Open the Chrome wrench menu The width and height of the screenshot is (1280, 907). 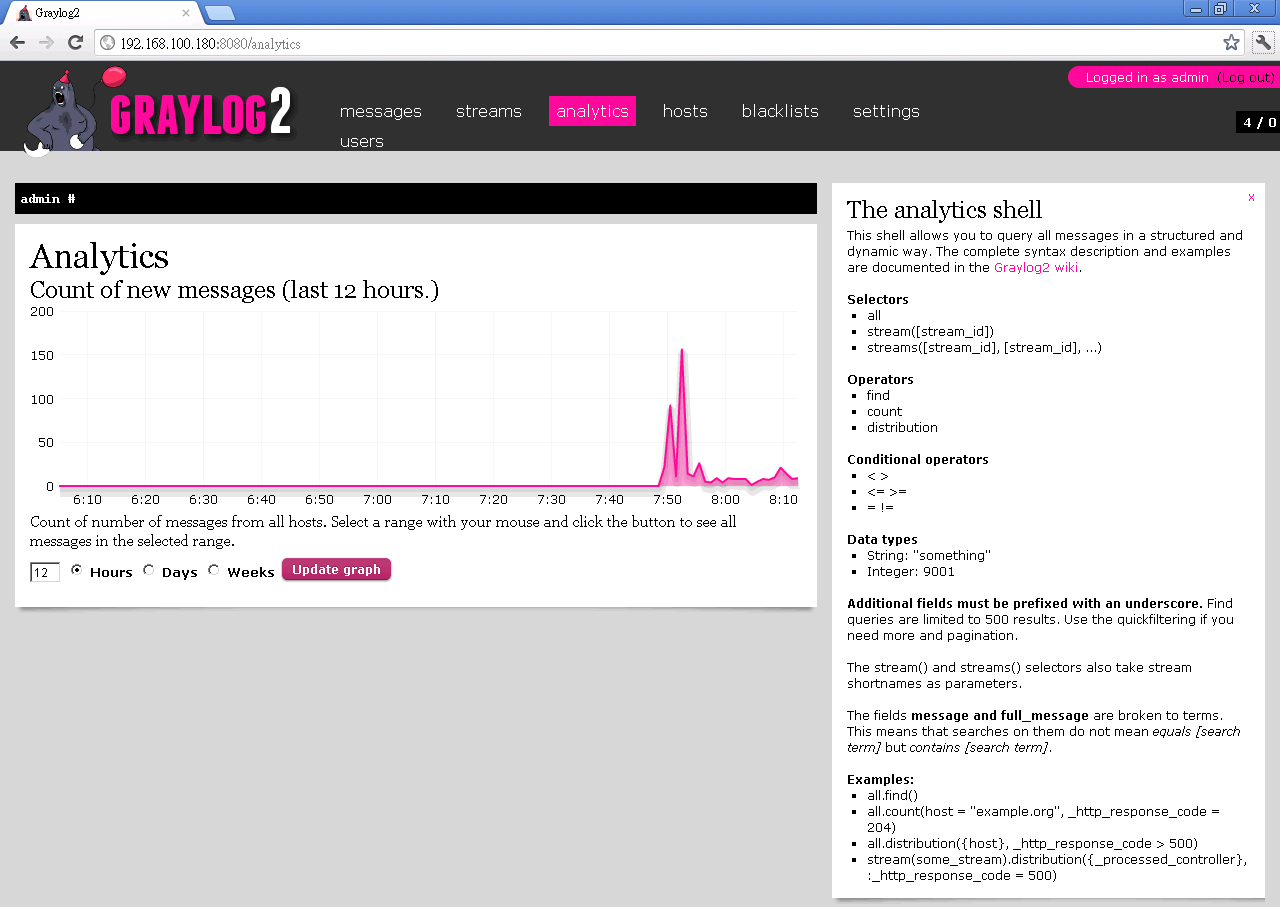(x=1263, y=43)
